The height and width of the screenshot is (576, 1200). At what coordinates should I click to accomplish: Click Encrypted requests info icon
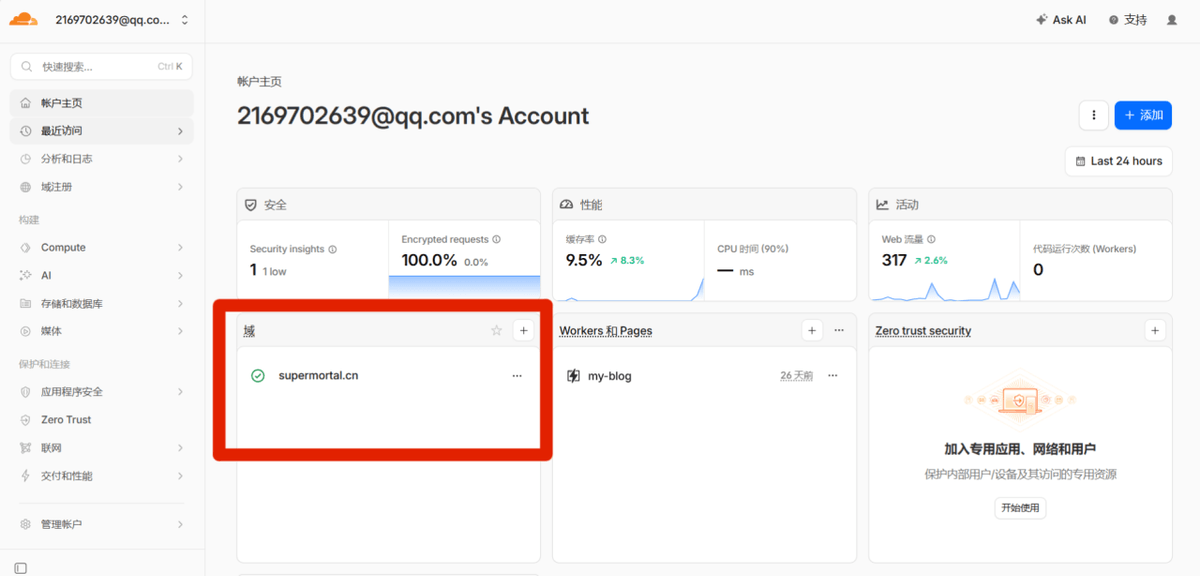tap(497, 239)
